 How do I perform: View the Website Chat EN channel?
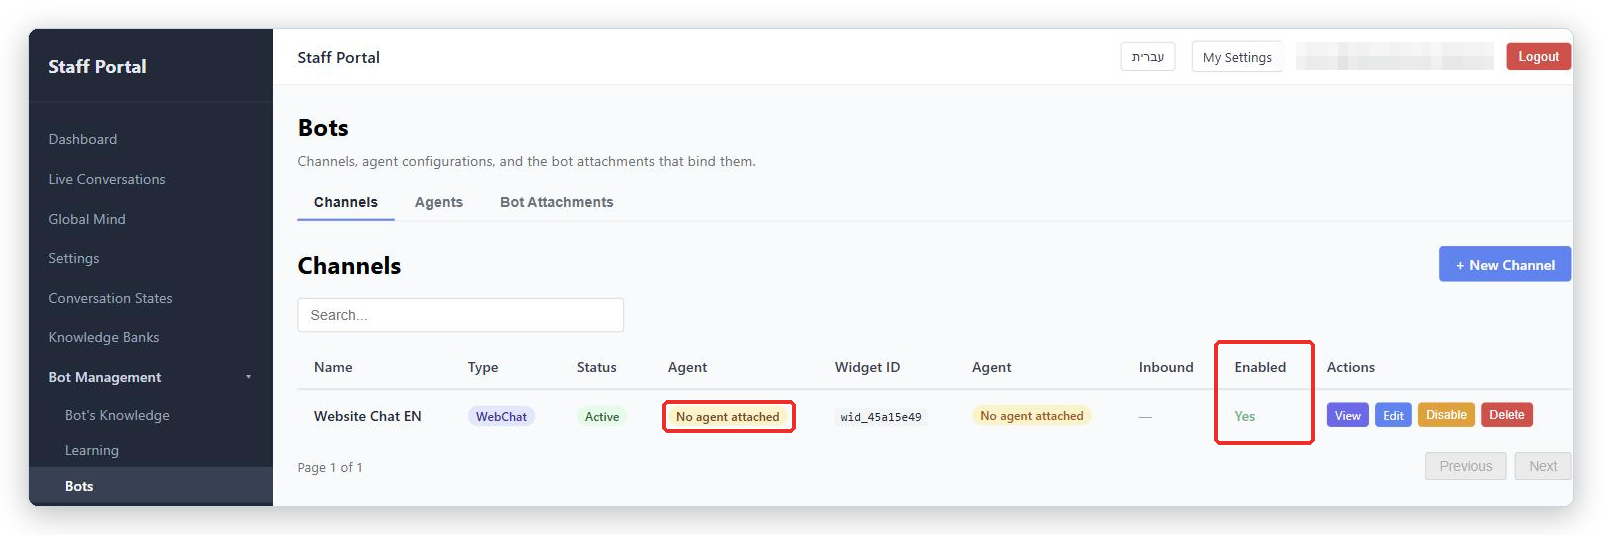pos(1348,415)
